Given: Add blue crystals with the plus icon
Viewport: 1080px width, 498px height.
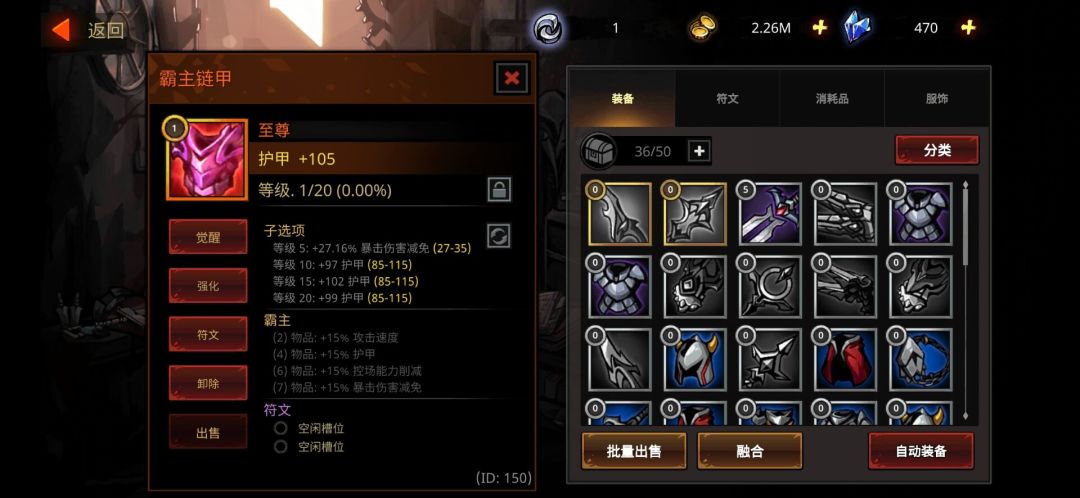Looking at the screenshot, I should click(x=968, y=28).
